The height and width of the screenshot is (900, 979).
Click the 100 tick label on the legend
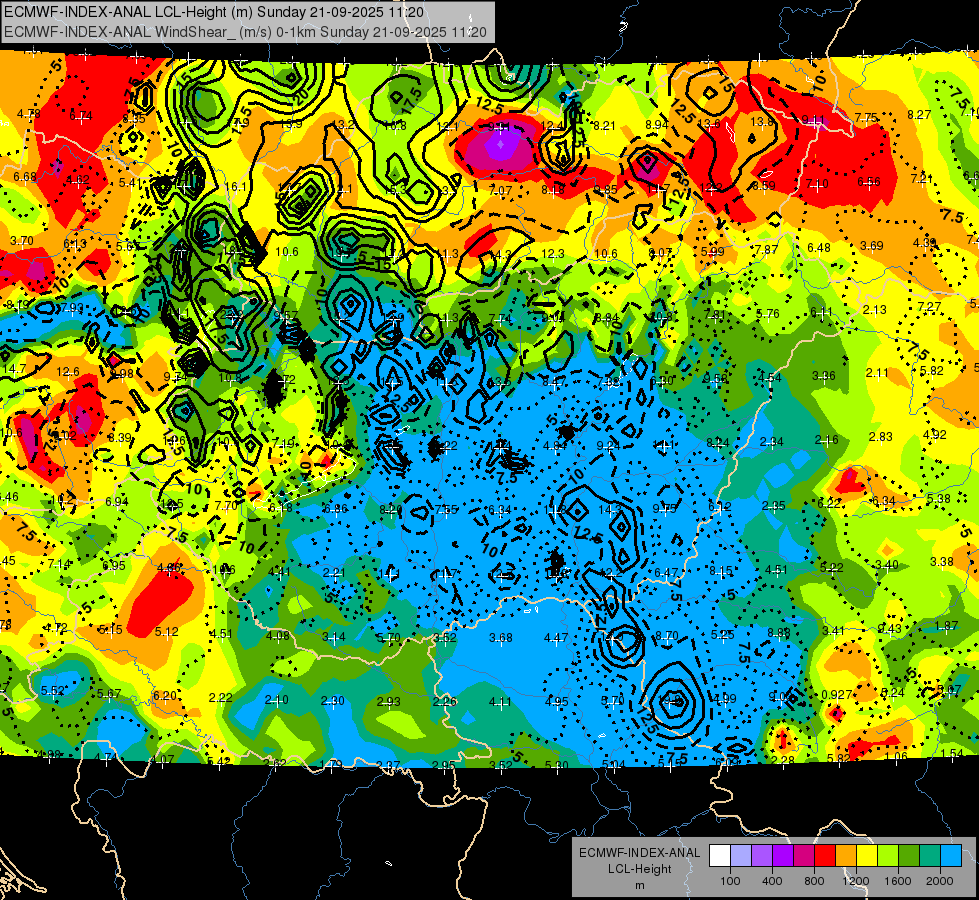[730, 880]
